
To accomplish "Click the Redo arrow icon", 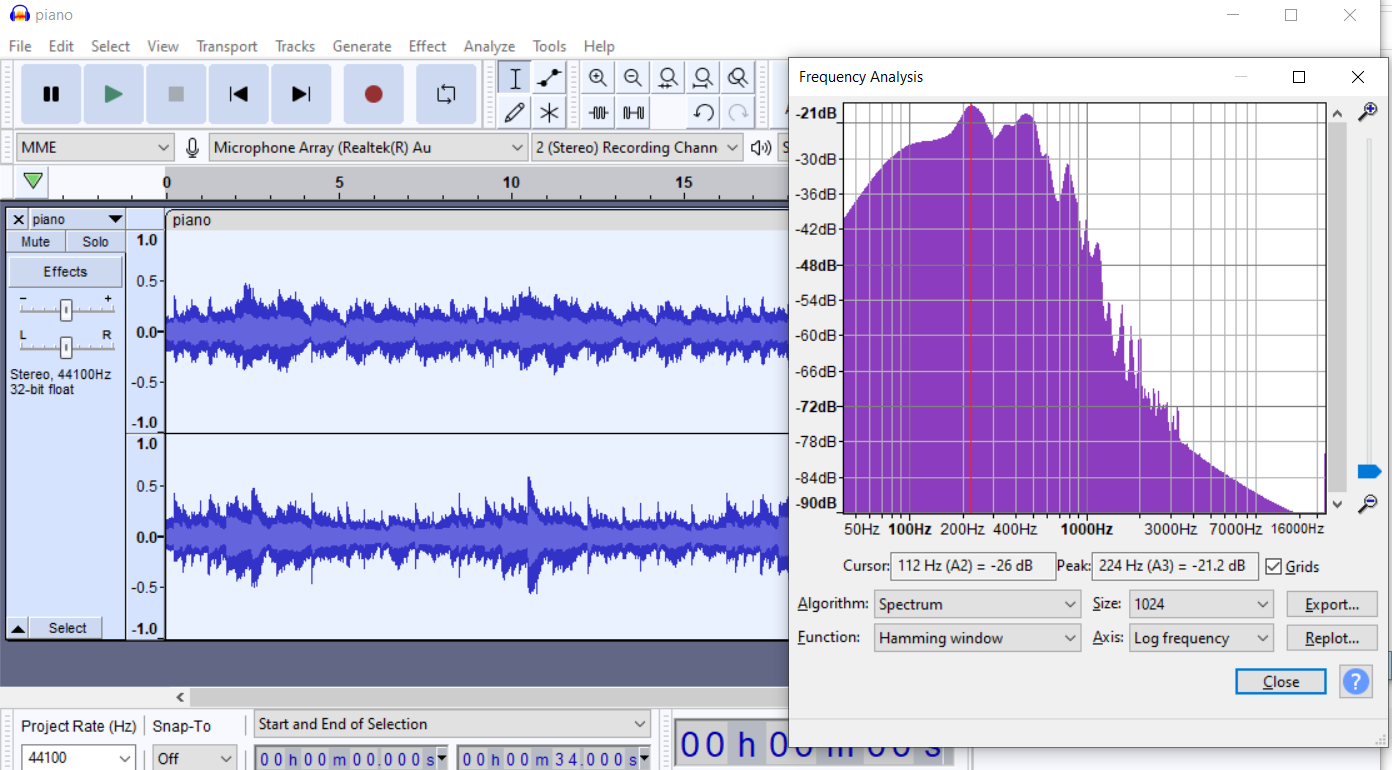I will [x=738, y=112].
